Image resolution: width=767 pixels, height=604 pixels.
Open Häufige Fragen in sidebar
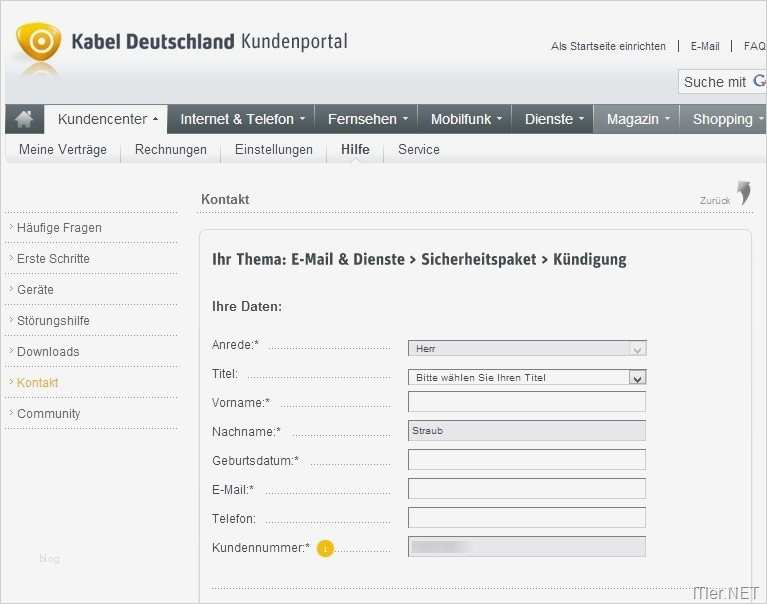pos(59,228)
